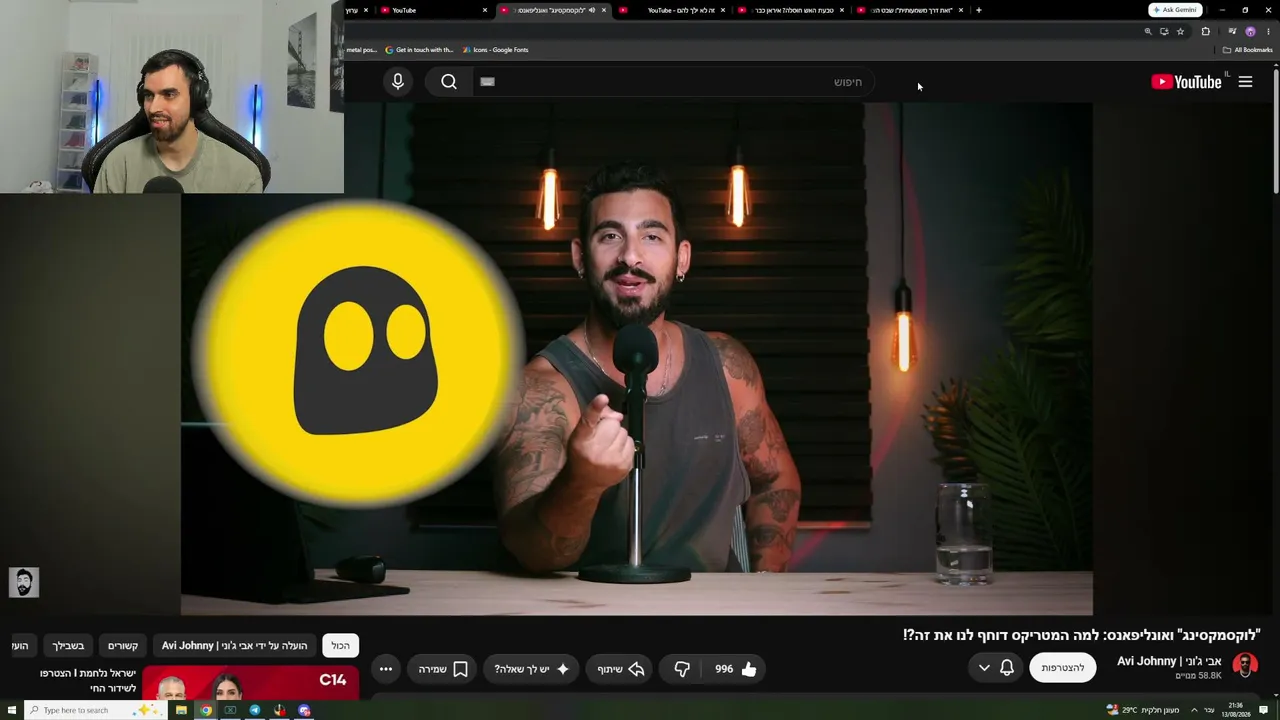Open the zoom magnifier in address bar
Image resolution: width=1280 pixels, height=720 pixels.
[x=1148, y=31]
